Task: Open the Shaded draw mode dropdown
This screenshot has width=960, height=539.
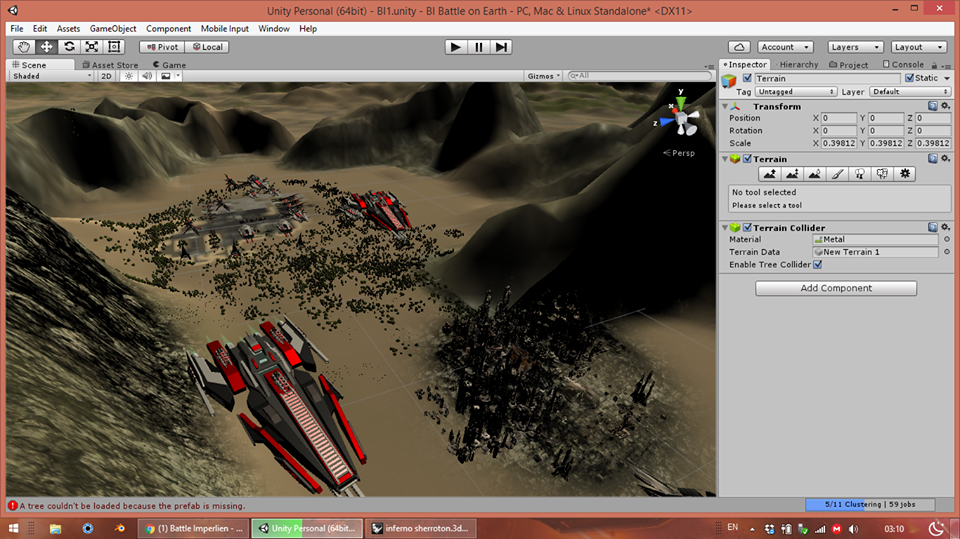Action: click(52, 76)
